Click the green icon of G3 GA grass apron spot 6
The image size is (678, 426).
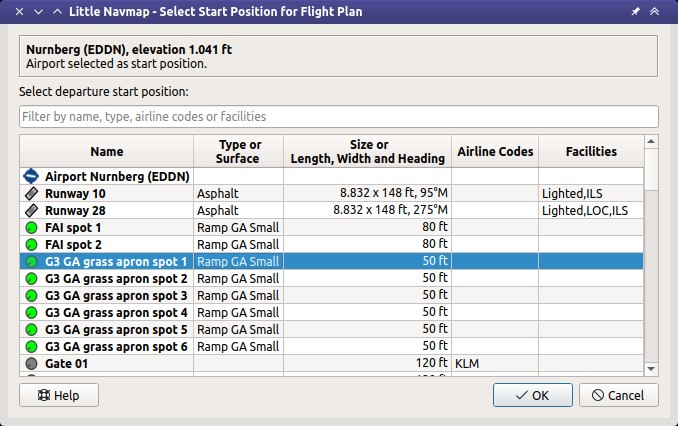[31, 347]
